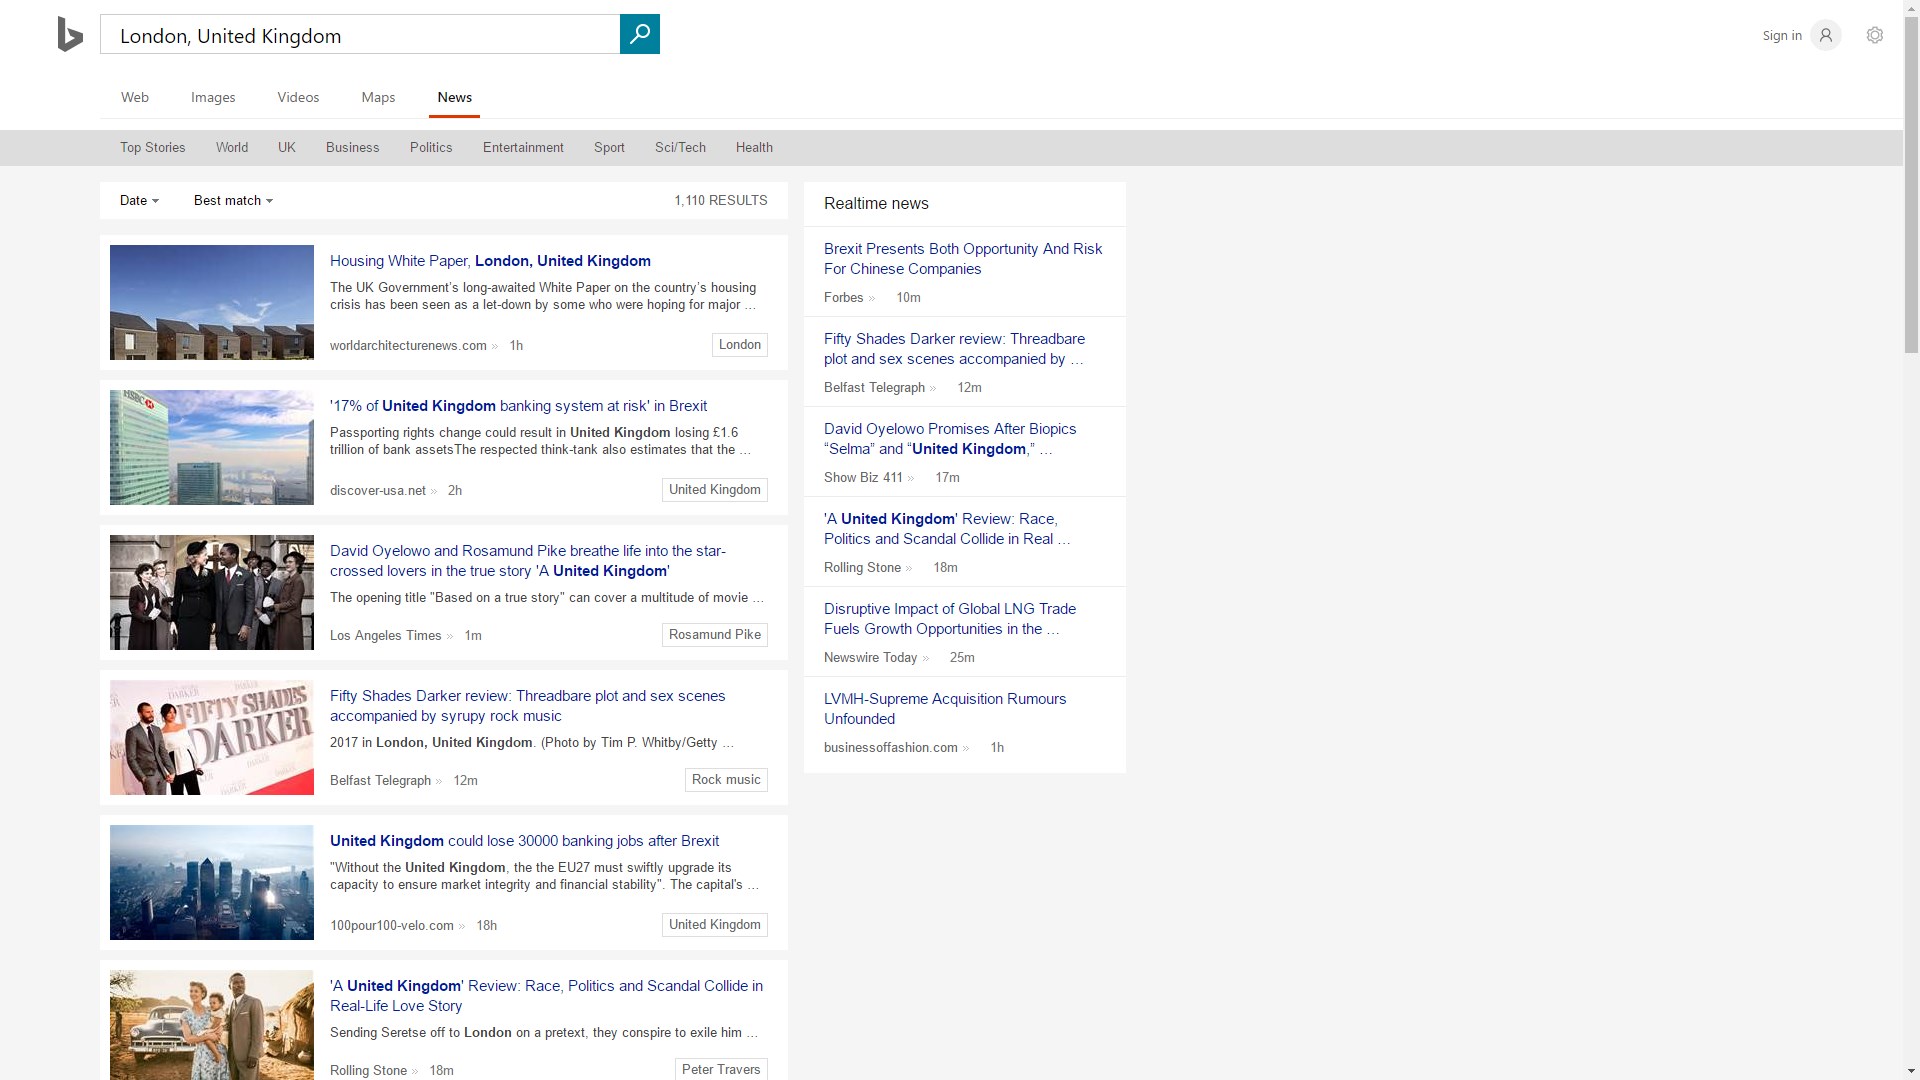1920x1080 pixels.
Task: Open the Sign in profile icon
Action: [x=1825, y=35]
